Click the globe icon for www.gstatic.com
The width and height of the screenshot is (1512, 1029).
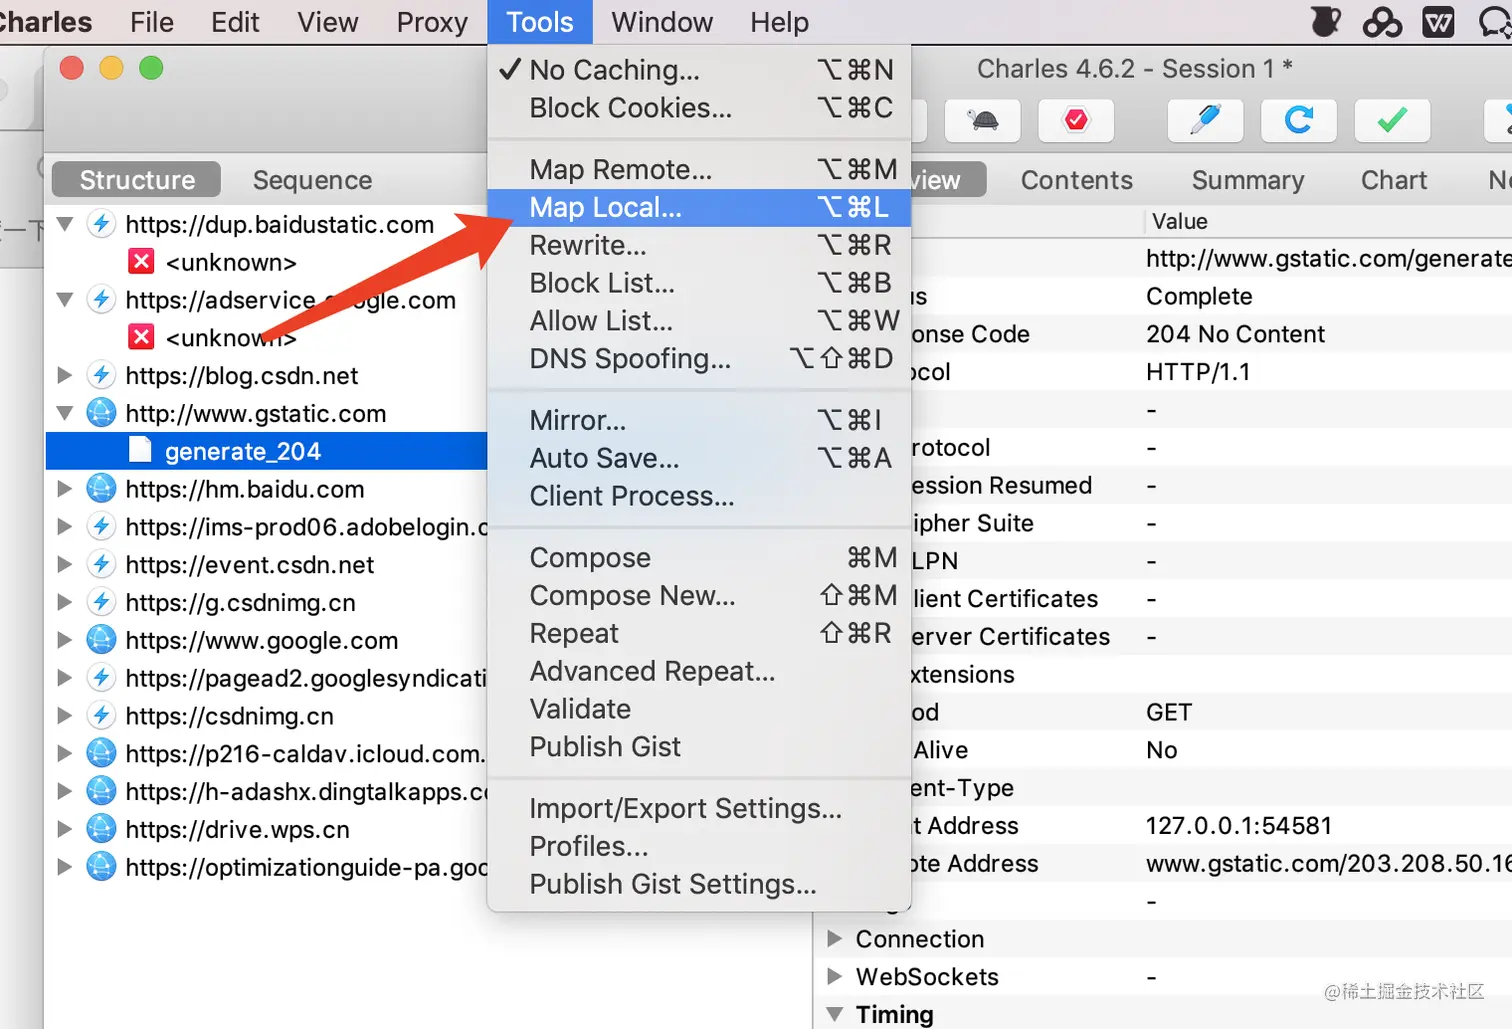point(101,413)
